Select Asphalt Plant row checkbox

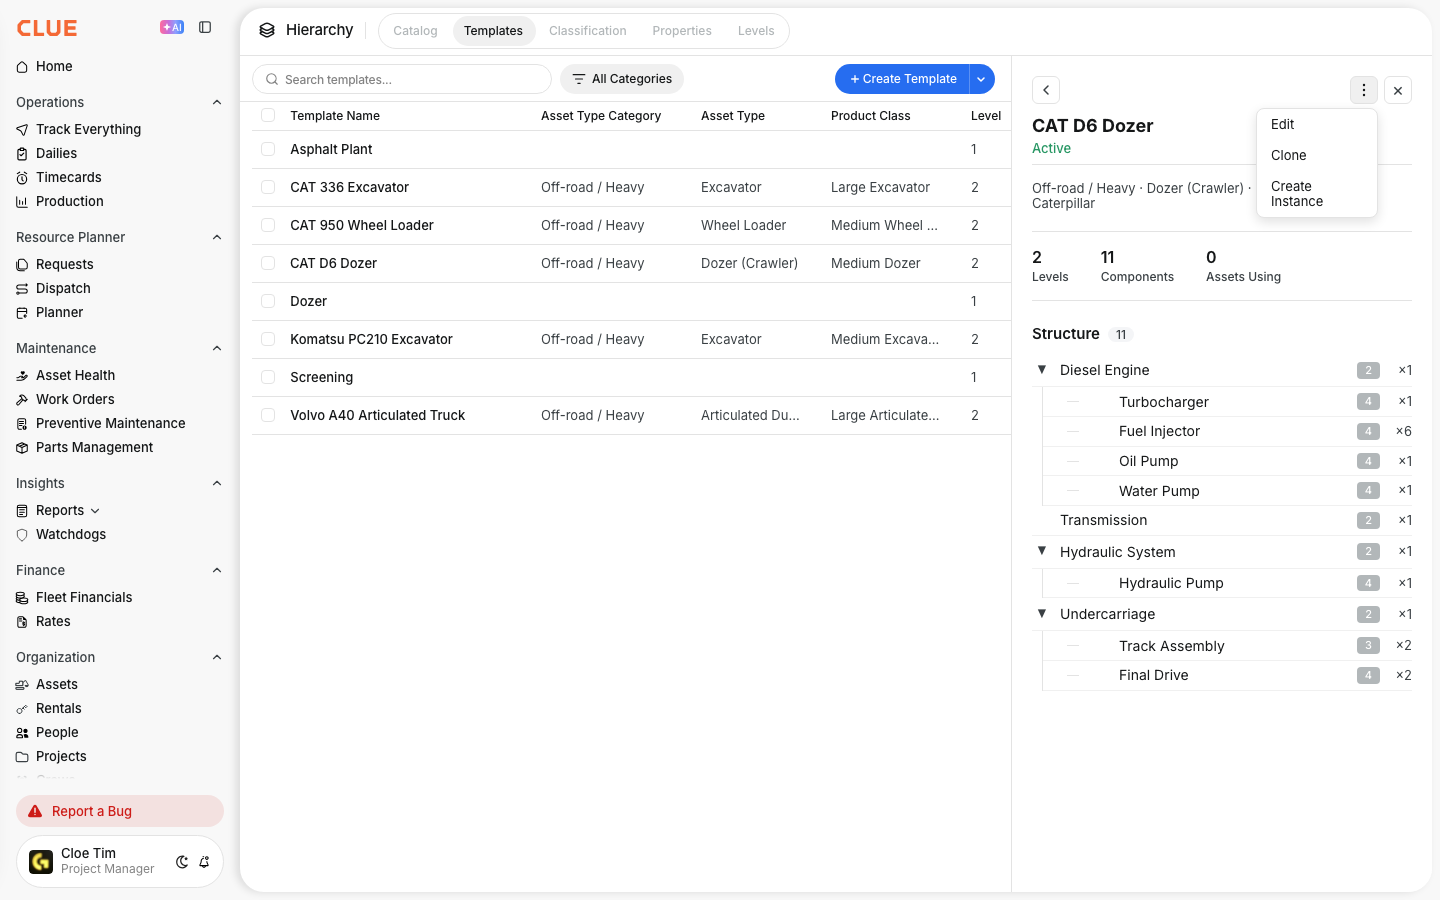pos(268,149)
